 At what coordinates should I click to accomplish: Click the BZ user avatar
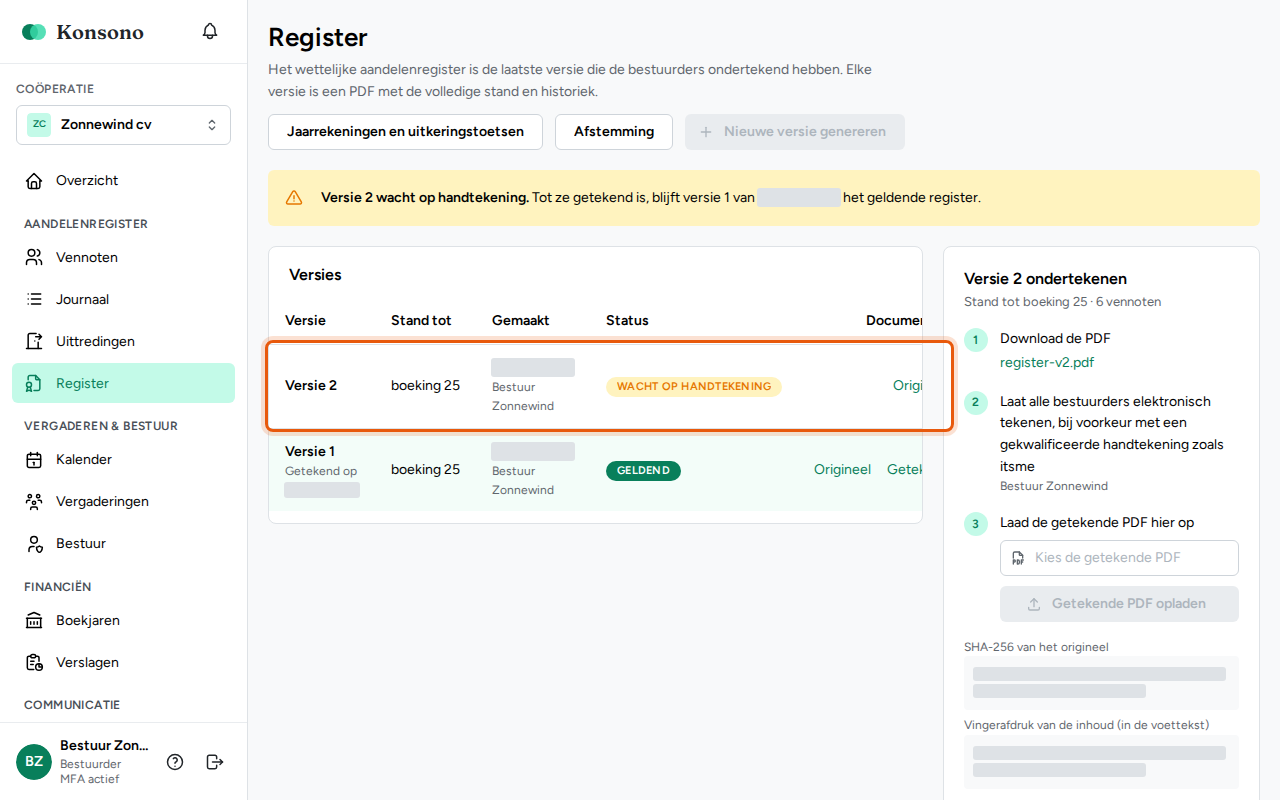point(34,762)
